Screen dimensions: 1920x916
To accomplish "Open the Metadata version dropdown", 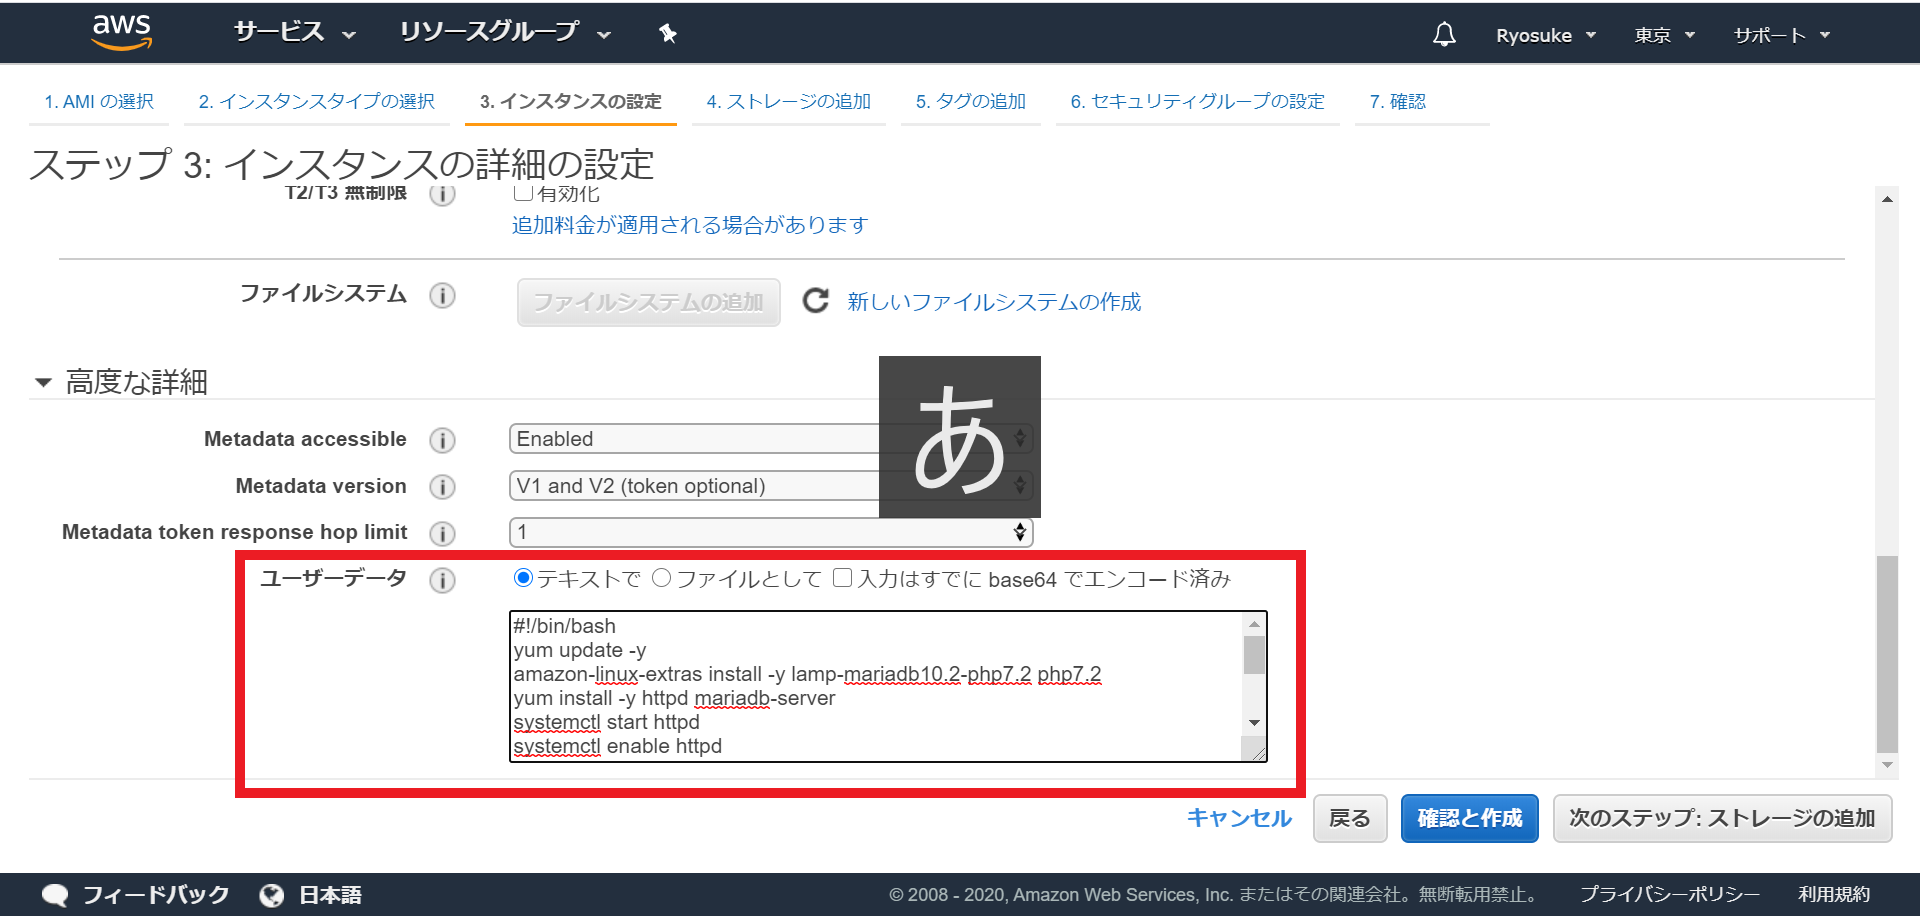I will click(770, 486).
